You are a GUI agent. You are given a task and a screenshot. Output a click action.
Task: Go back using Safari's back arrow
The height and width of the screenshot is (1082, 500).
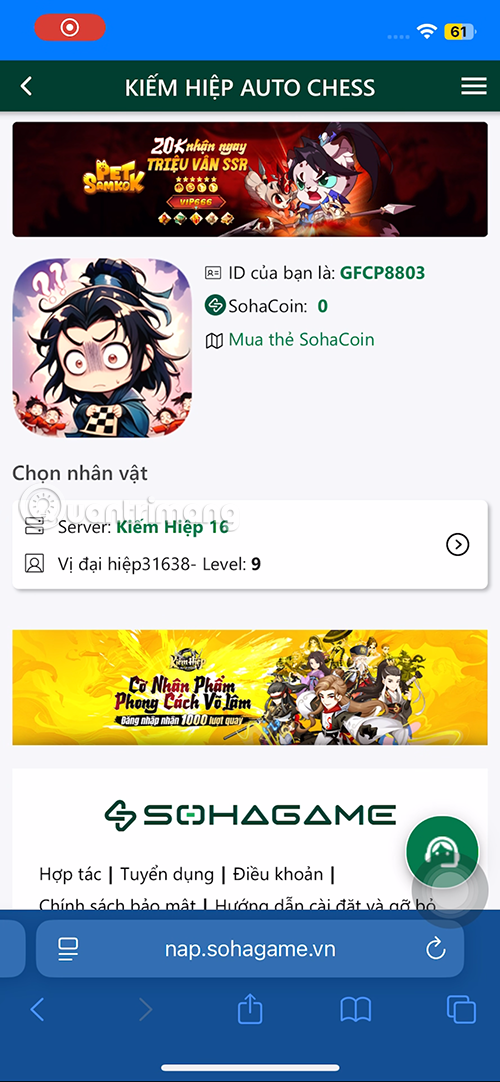(x=37, y=1010)
